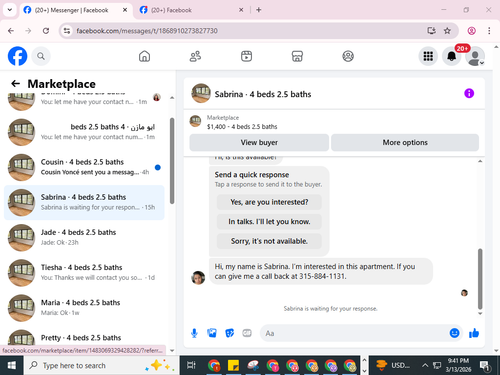This screenshot has width=500, height=375.
Task: Open the Chrome profile icon
Action: 471,31
